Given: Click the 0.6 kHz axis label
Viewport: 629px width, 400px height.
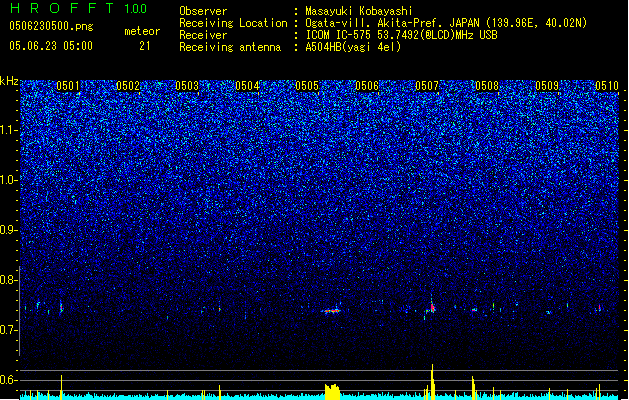Looking at the screenshot, I should tap(8, 380).
